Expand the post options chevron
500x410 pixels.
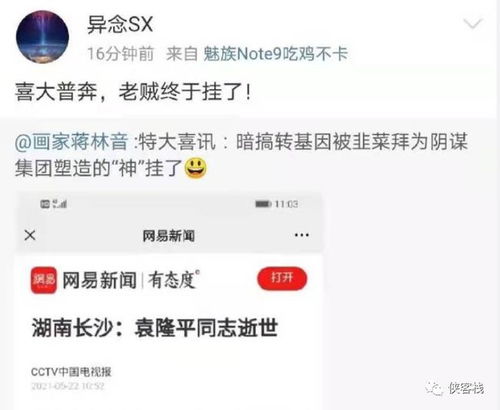(473, 24)
